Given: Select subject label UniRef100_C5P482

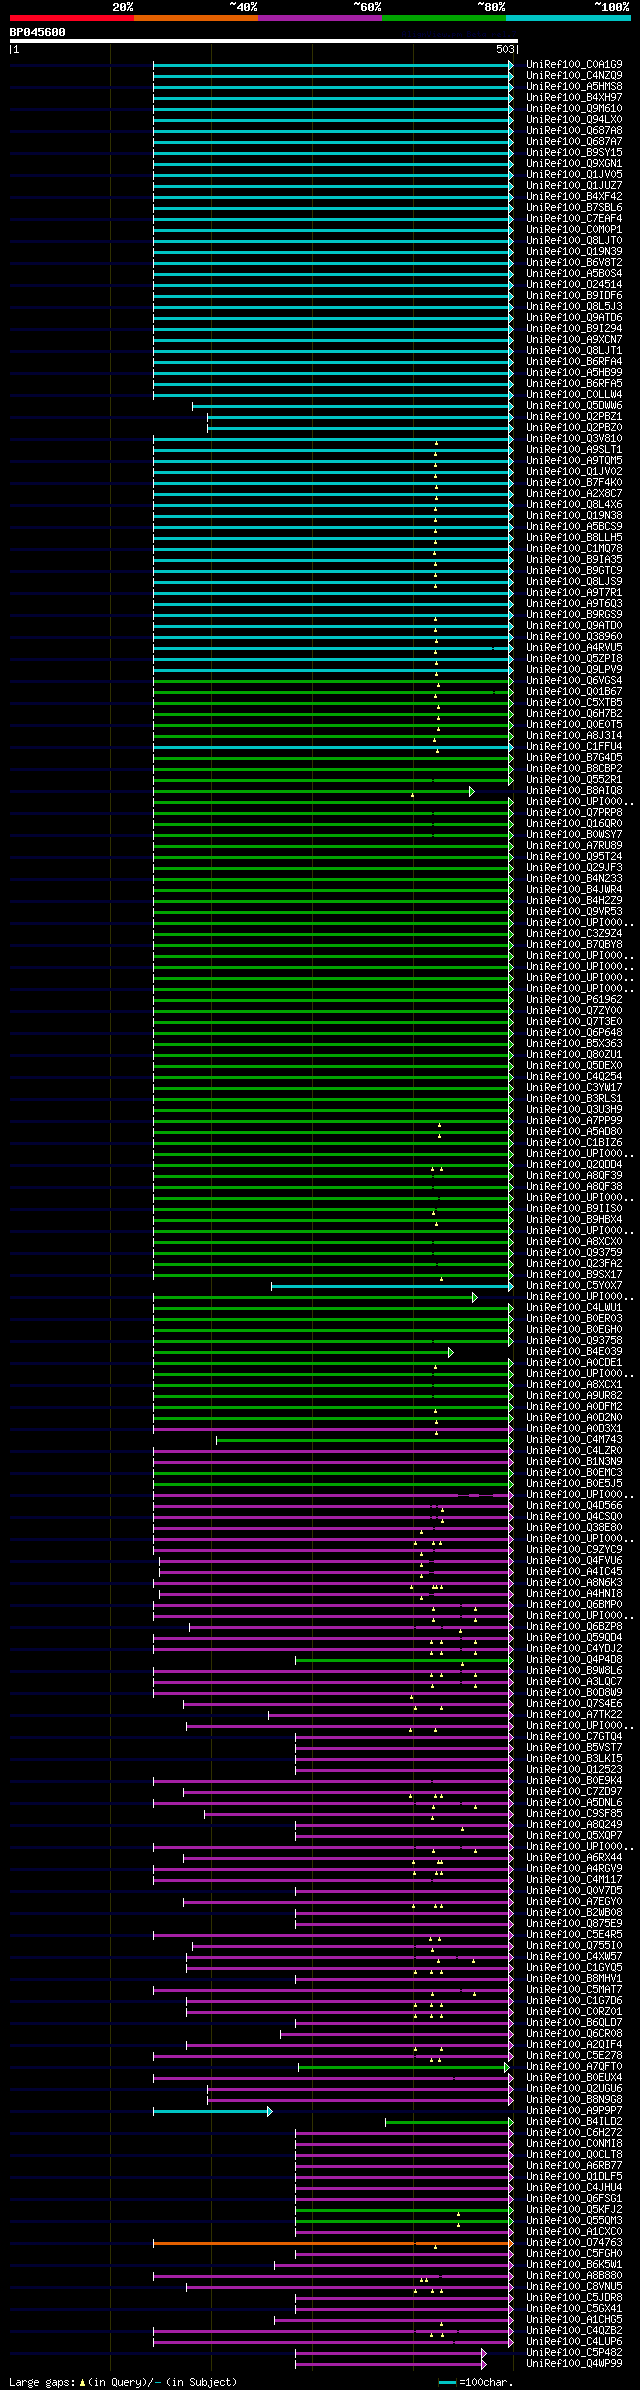Looking at the screenshot, I should (x=574, y=2352).
